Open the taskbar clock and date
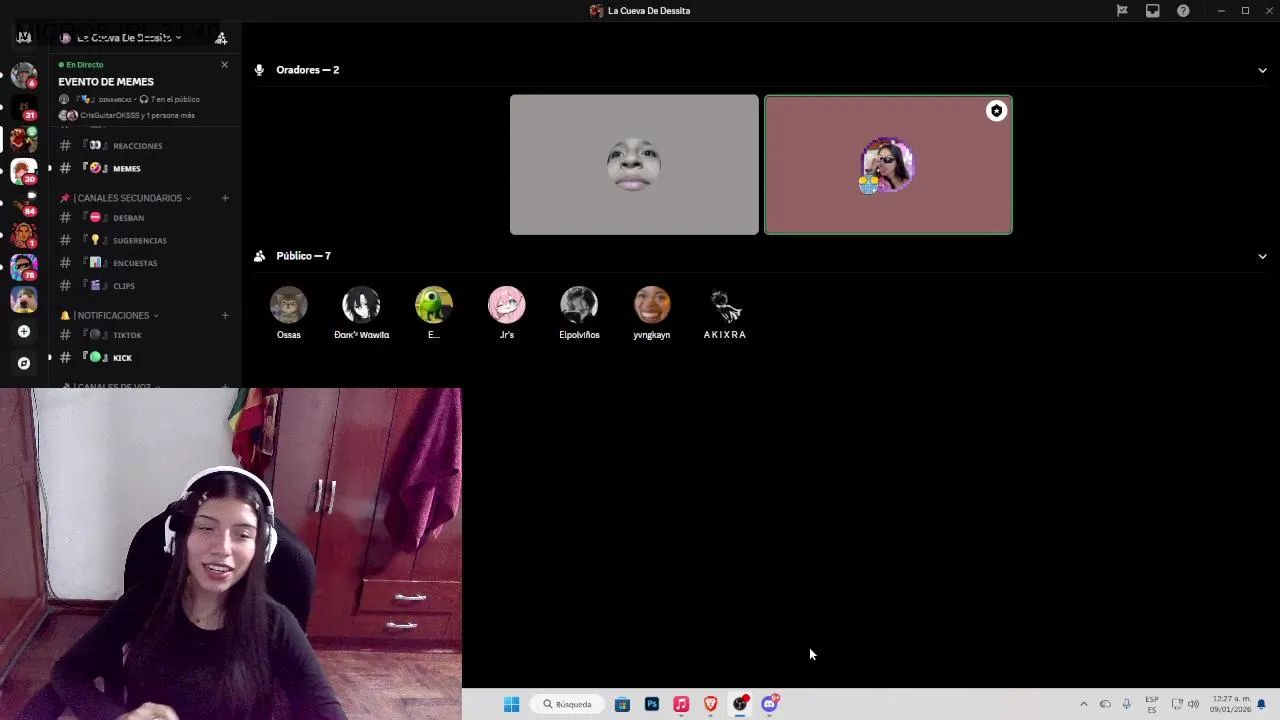 (x=1230, y=704)
